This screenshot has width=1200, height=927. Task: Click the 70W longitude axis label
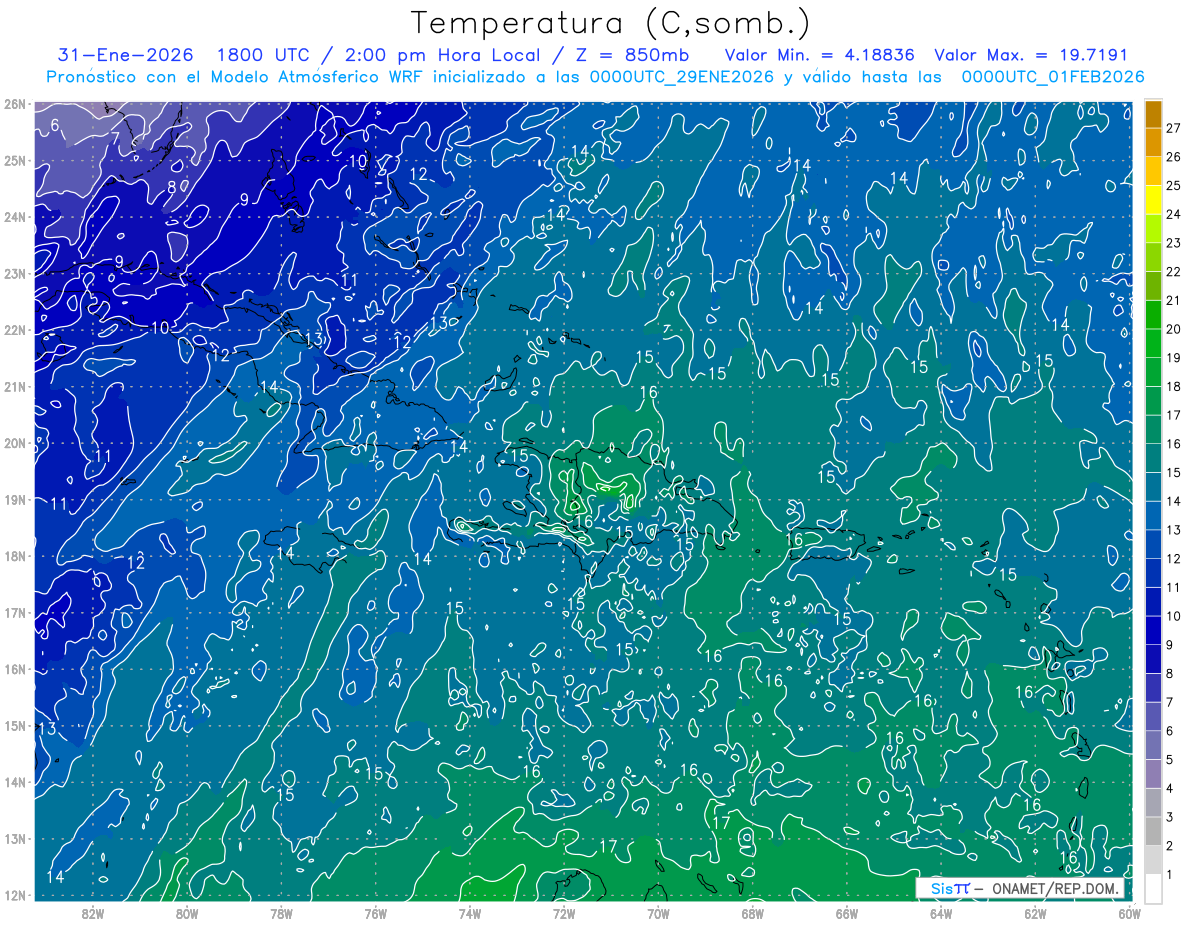pyautogui.click(x=658, y=913)
